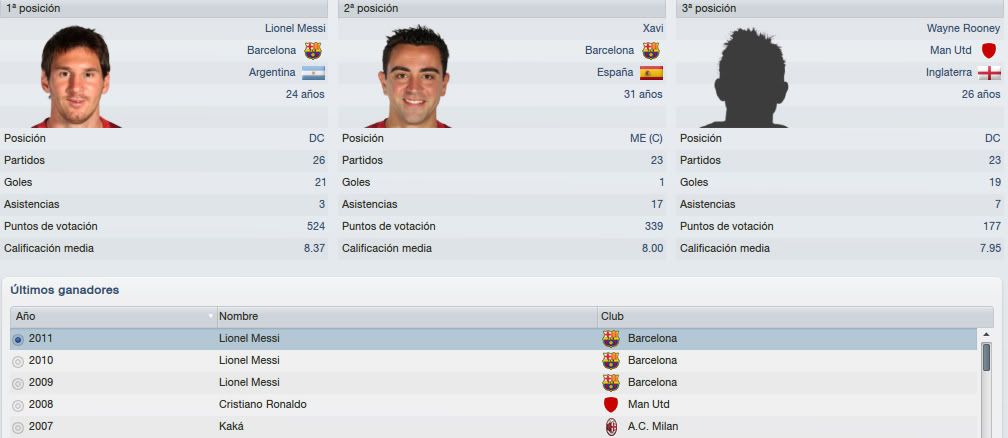This screenshot has height=438, width=1008.
Task: Click the winners list scrollbar thumb
Action: click(986, 358)
